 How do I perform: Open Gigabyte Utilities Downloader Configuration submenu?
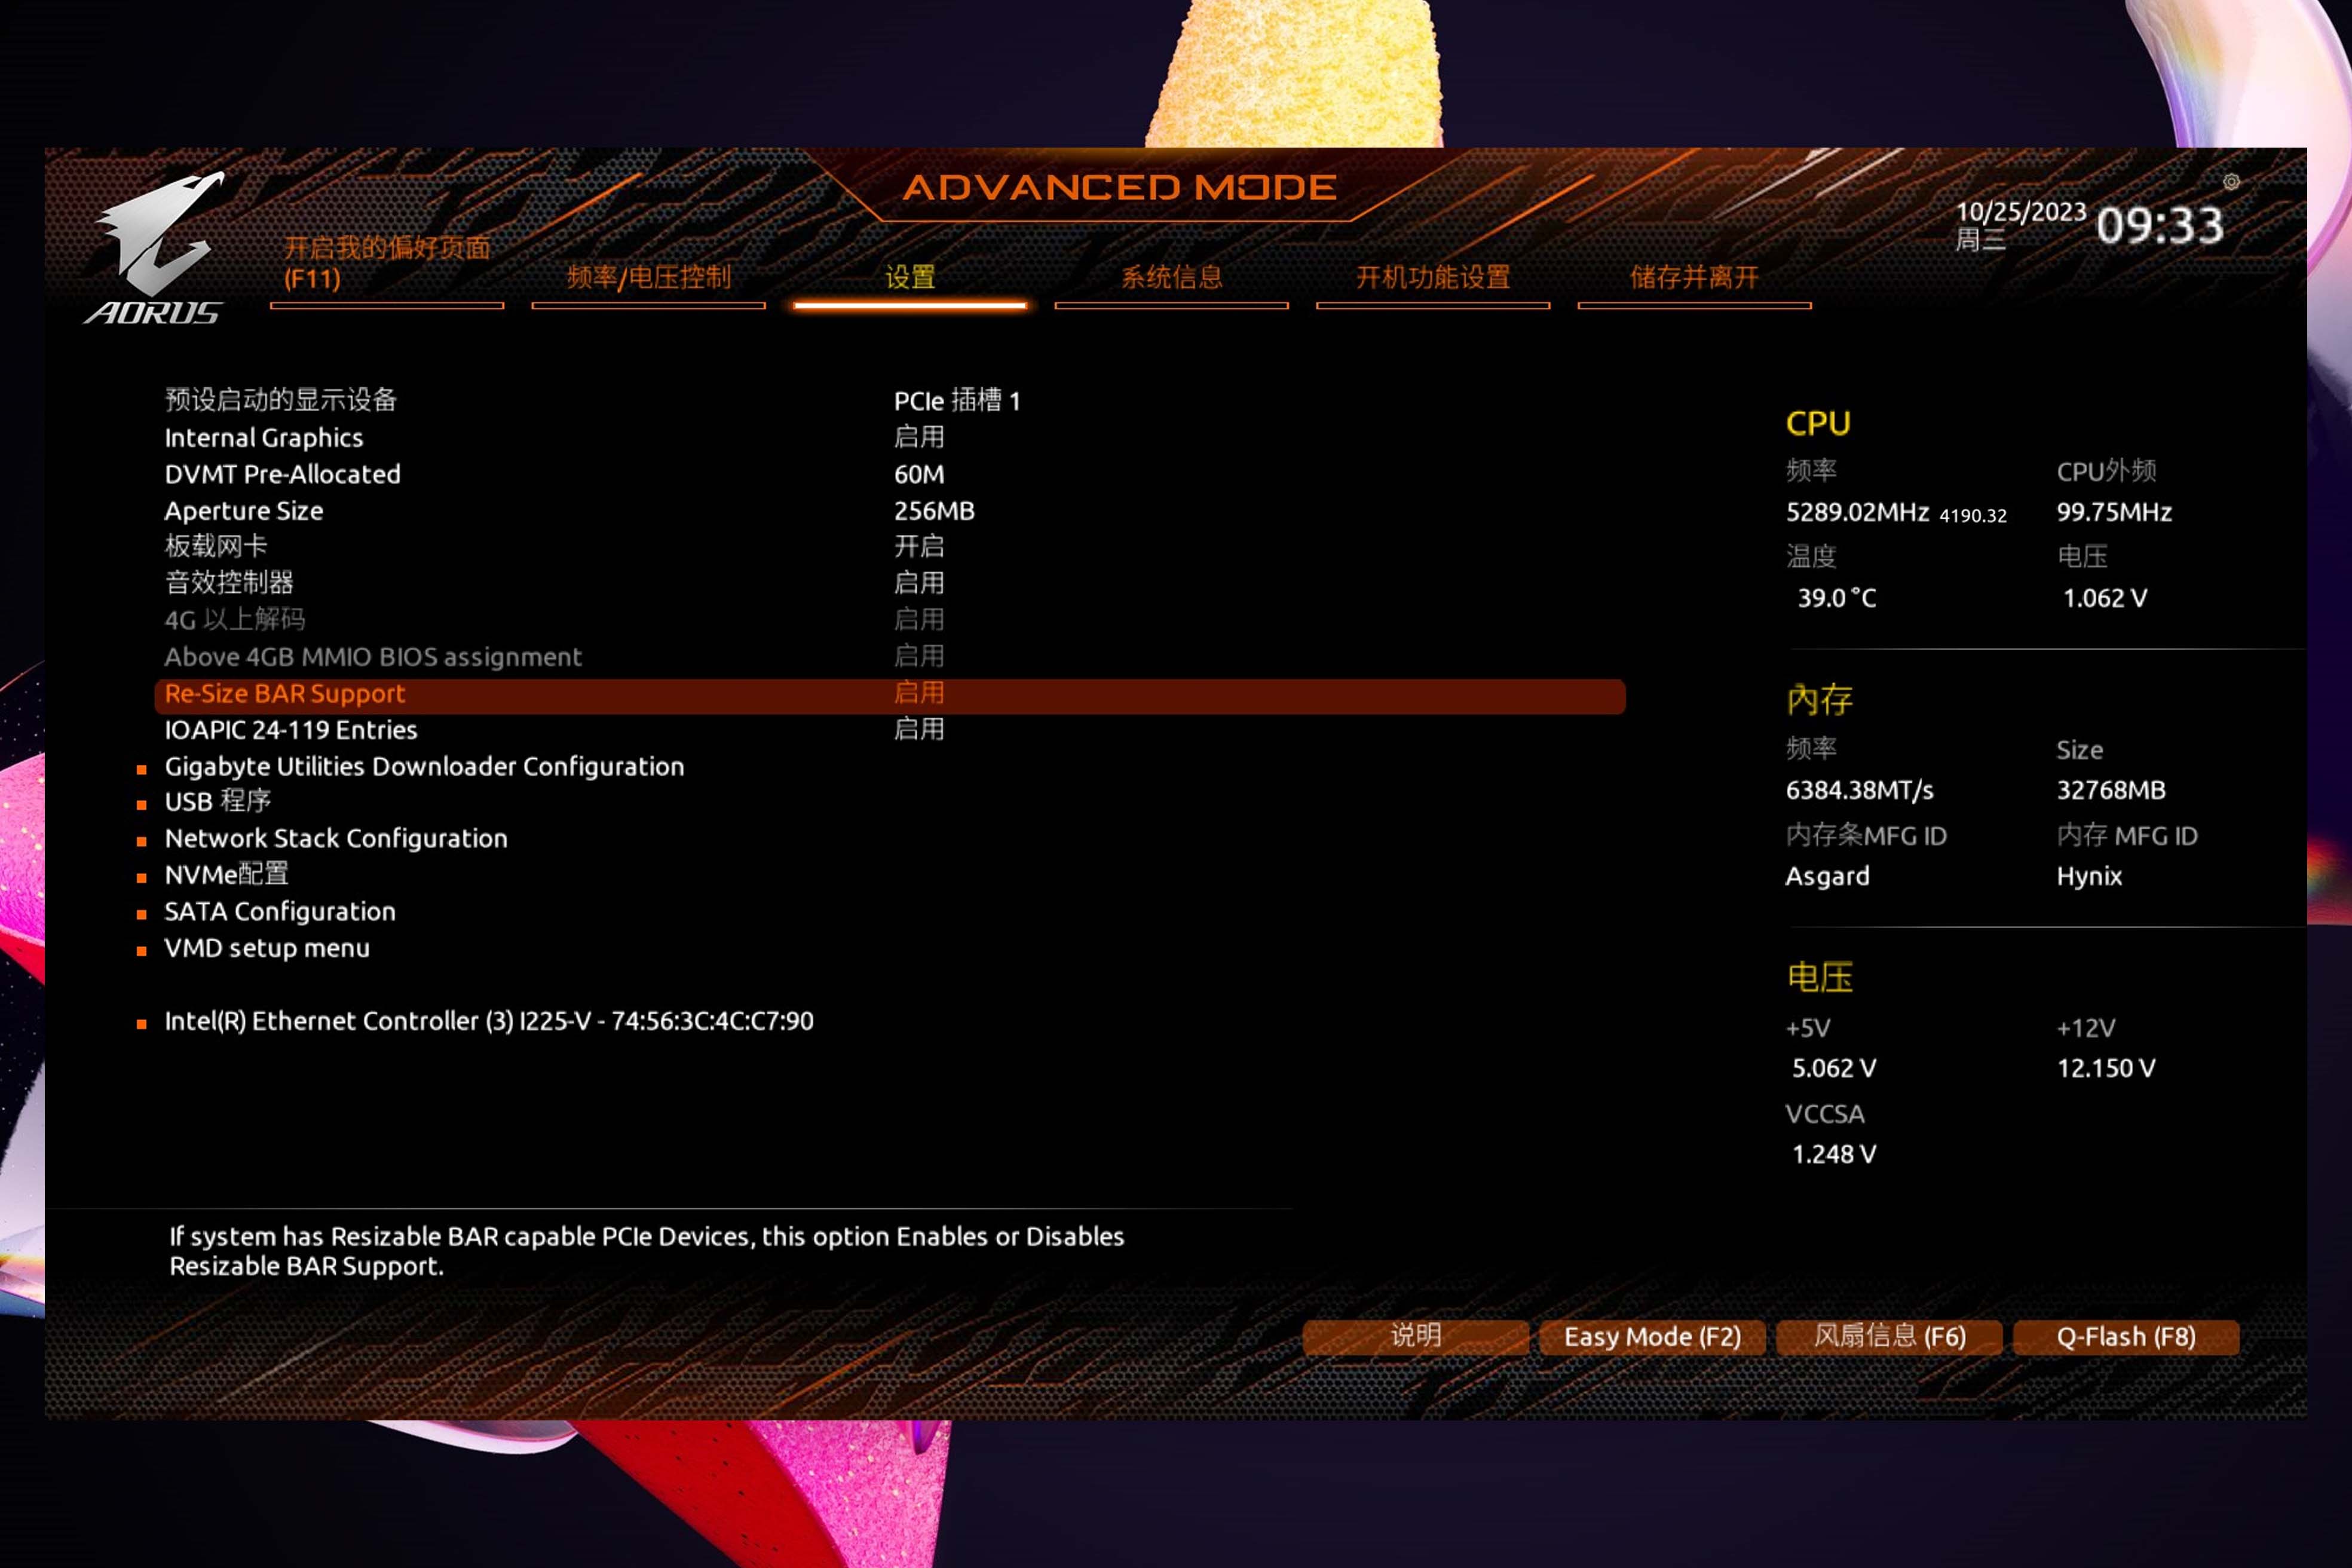pyautogui.click(x=425, y=767)
